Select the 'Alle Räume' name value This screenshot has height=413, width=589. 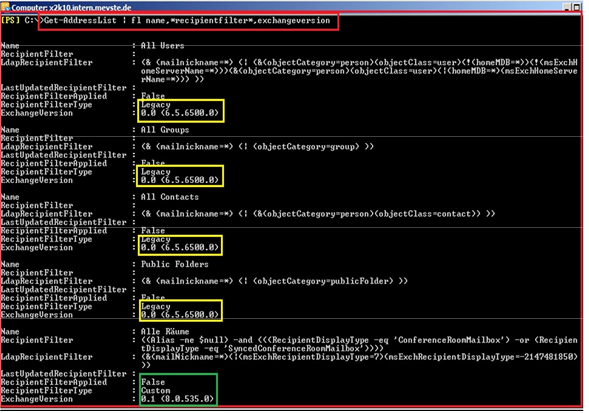pos(165,332)
